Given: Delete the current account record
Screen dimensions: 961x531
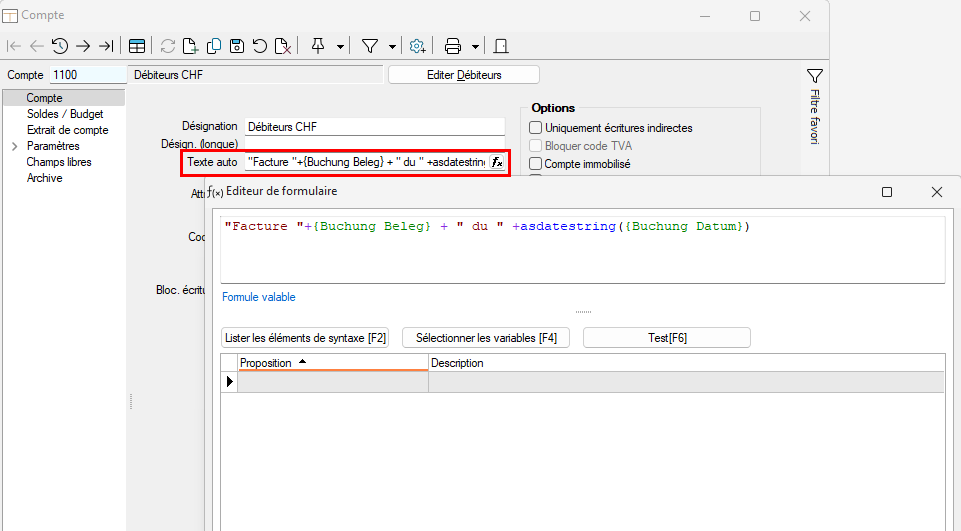Looking at the screenshot, I should (283, 46).
